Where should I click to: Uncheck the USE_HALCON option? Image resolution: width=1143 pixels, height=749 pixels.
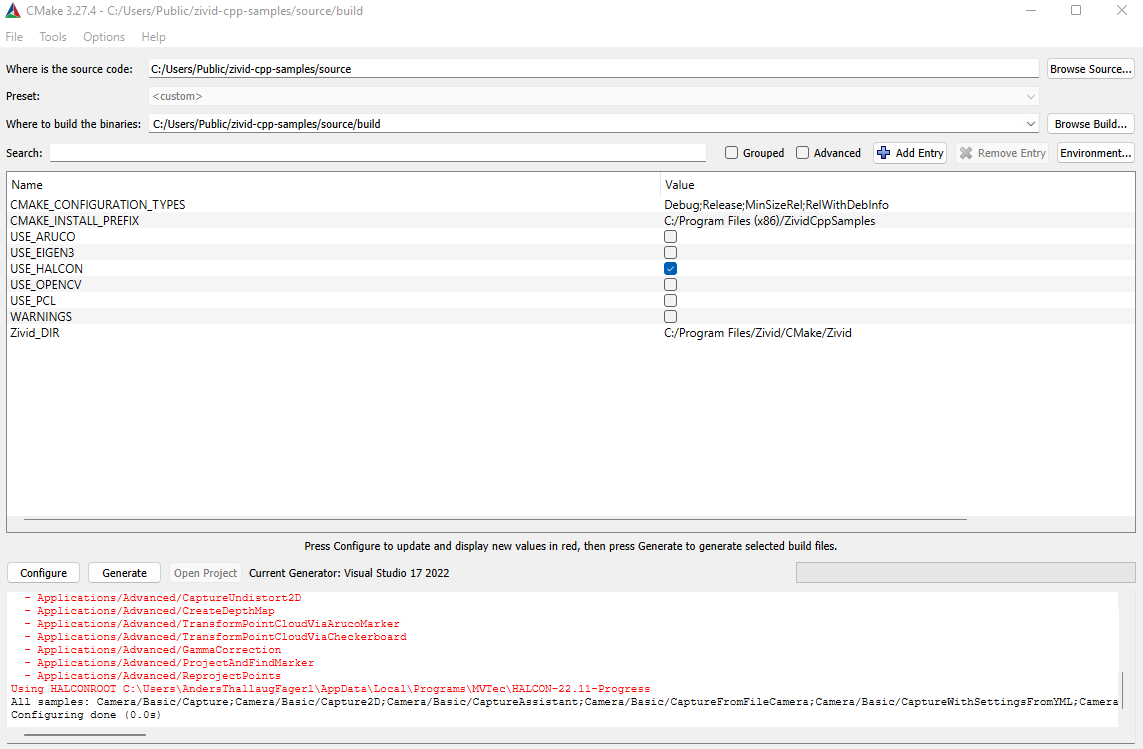click(x=670, y=269)
